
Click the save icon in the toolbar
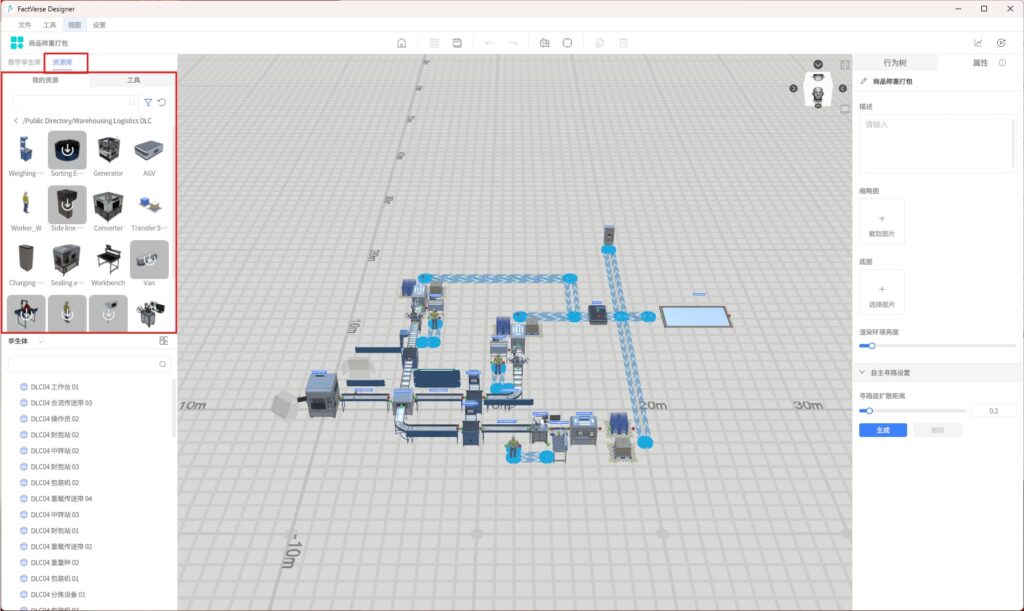tap(457, 43)
